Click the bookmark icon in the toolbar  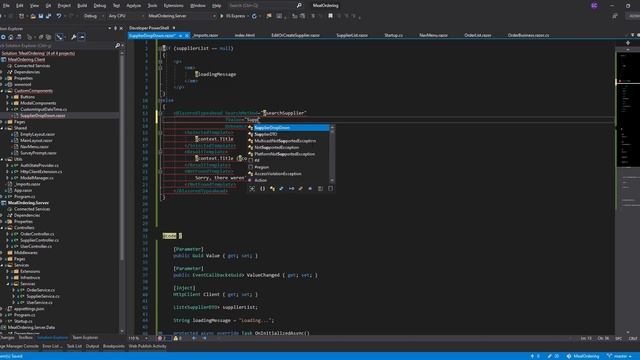click(330, 16)
